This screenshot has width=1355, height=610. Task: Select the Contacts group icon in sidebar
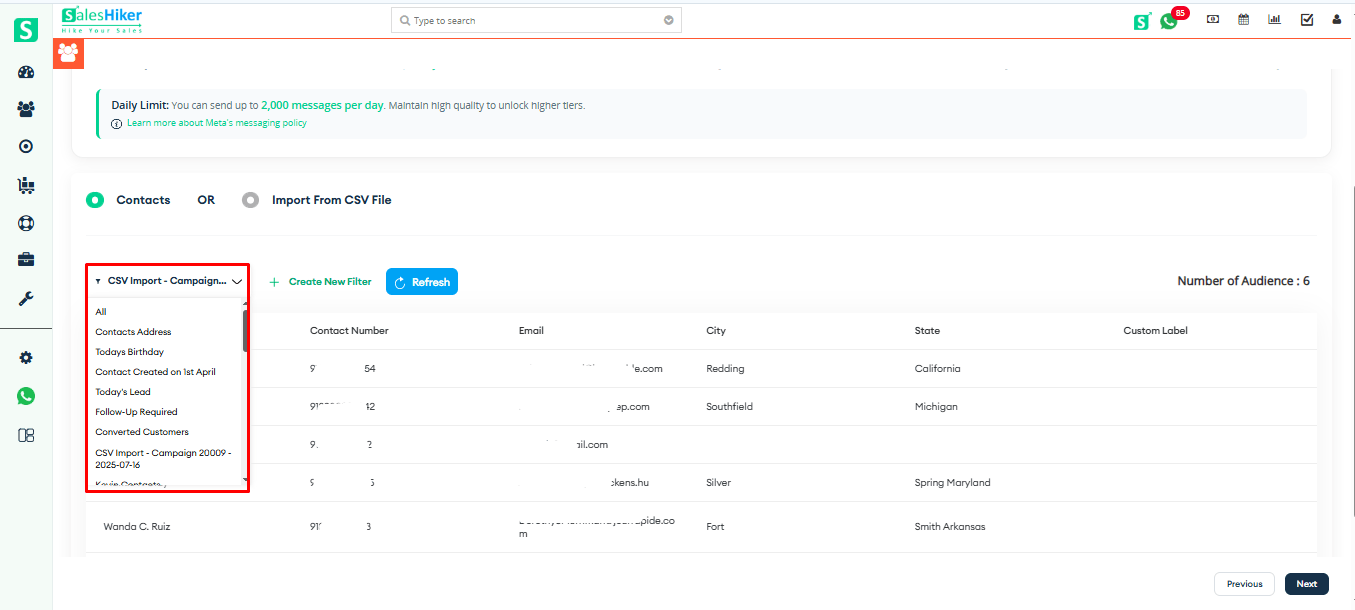[25, 108]
